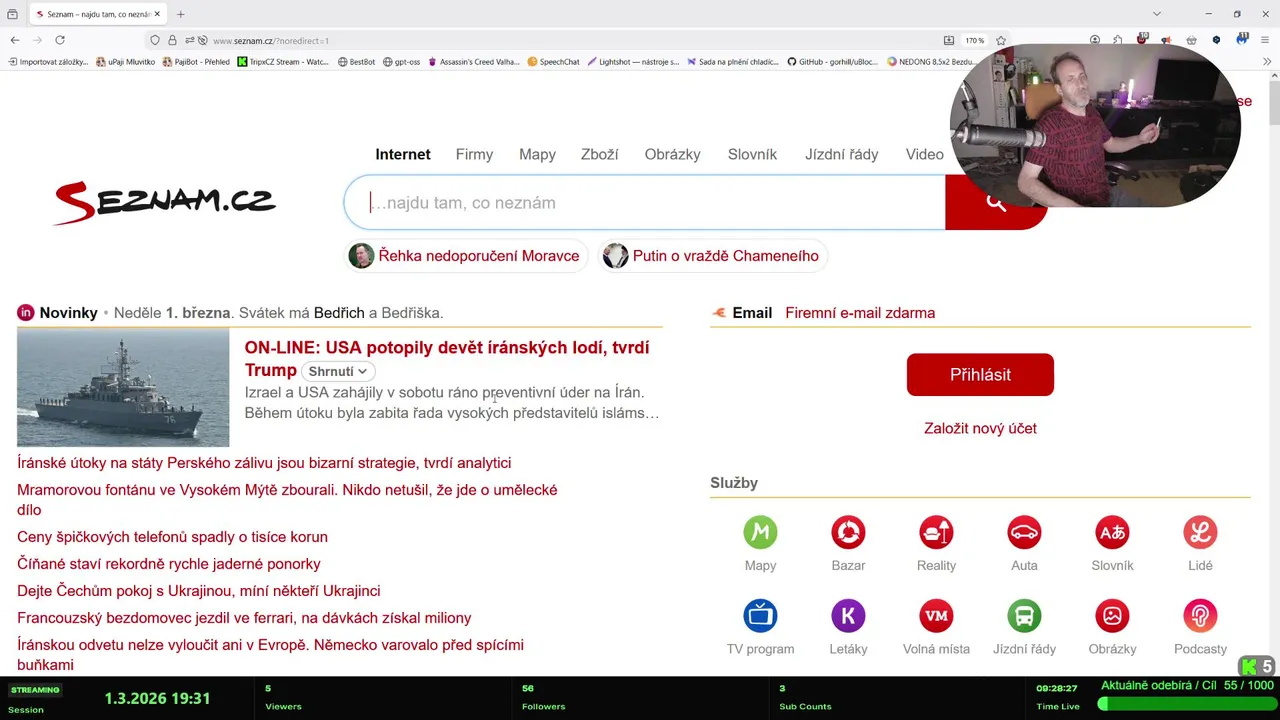Open the Jízdní řády service icon
This screenshot has width=1280, height=720.
tap(1024, 615)
